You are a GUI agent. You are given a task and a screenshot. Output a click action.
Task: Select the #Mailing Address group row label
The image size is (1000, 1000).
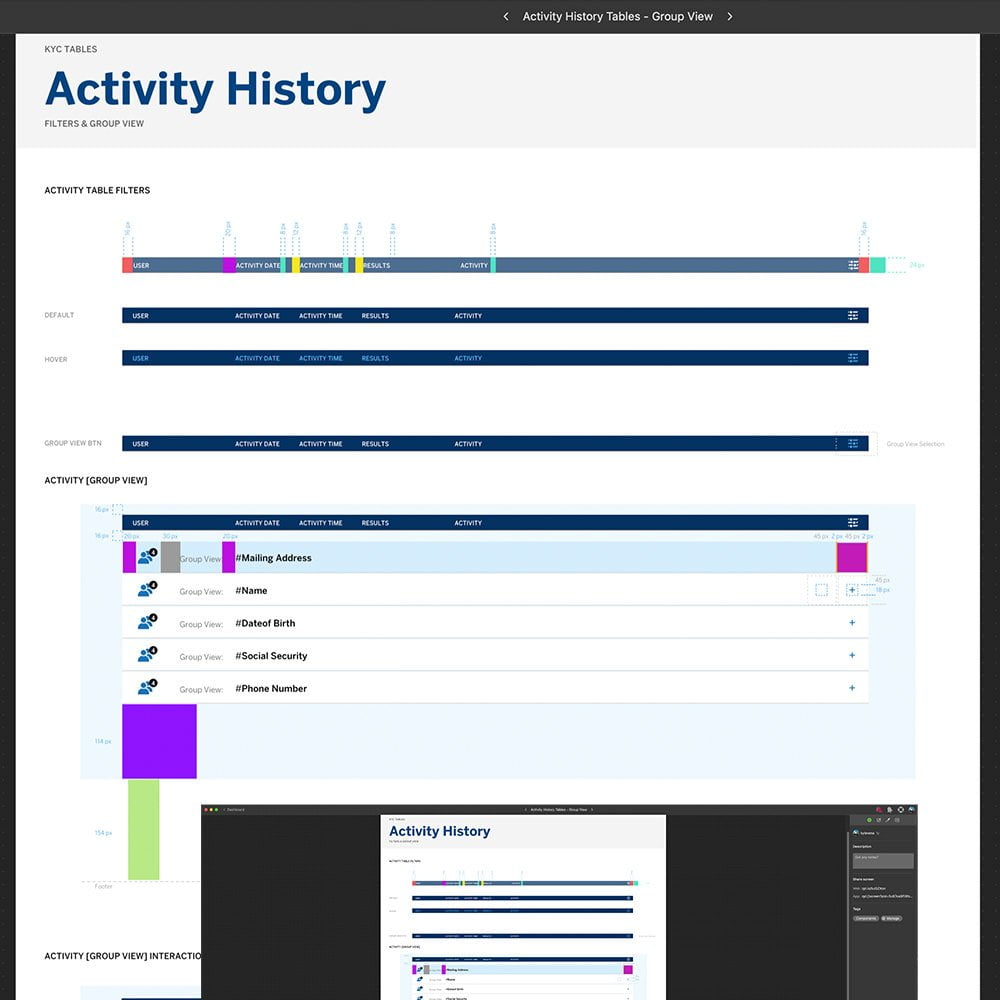coord(274,558)
